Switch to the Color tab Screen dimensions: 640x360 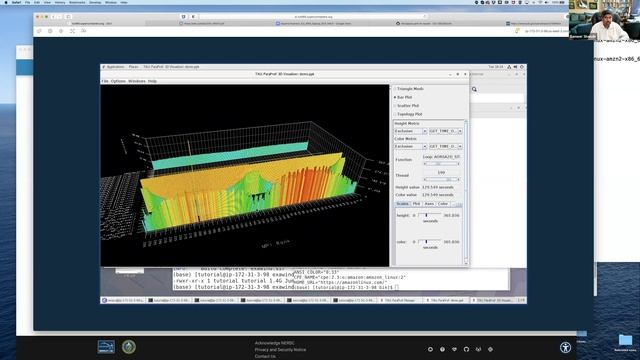(x=443, y=204)
